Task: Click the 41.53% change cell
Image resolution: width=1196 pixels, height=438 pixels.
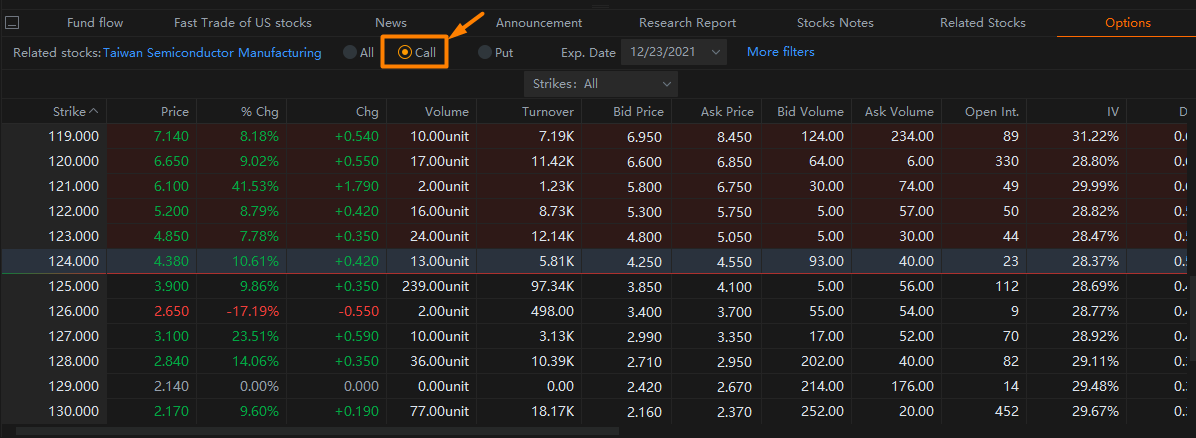Action: [256, 186]
